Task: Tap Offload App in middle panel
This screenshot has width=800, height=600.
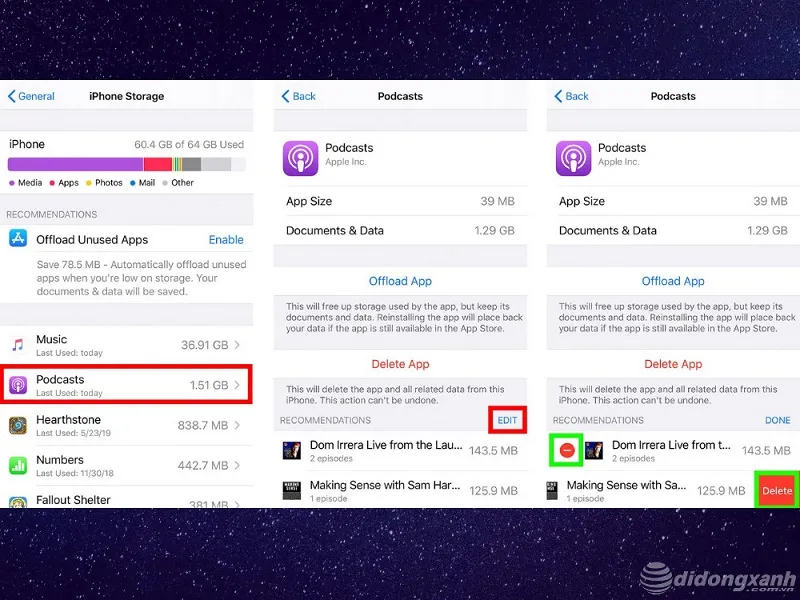Action: pyautogui.click(x=400, y=281)
